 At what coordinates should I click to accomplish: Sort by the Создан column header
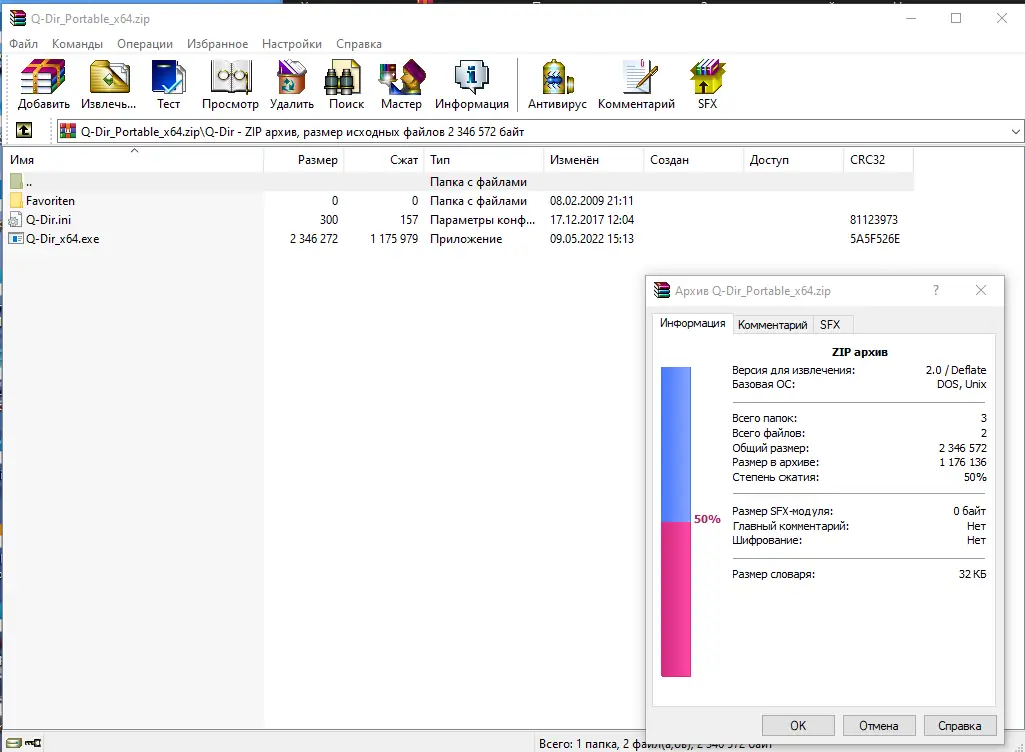click(694, 160)
